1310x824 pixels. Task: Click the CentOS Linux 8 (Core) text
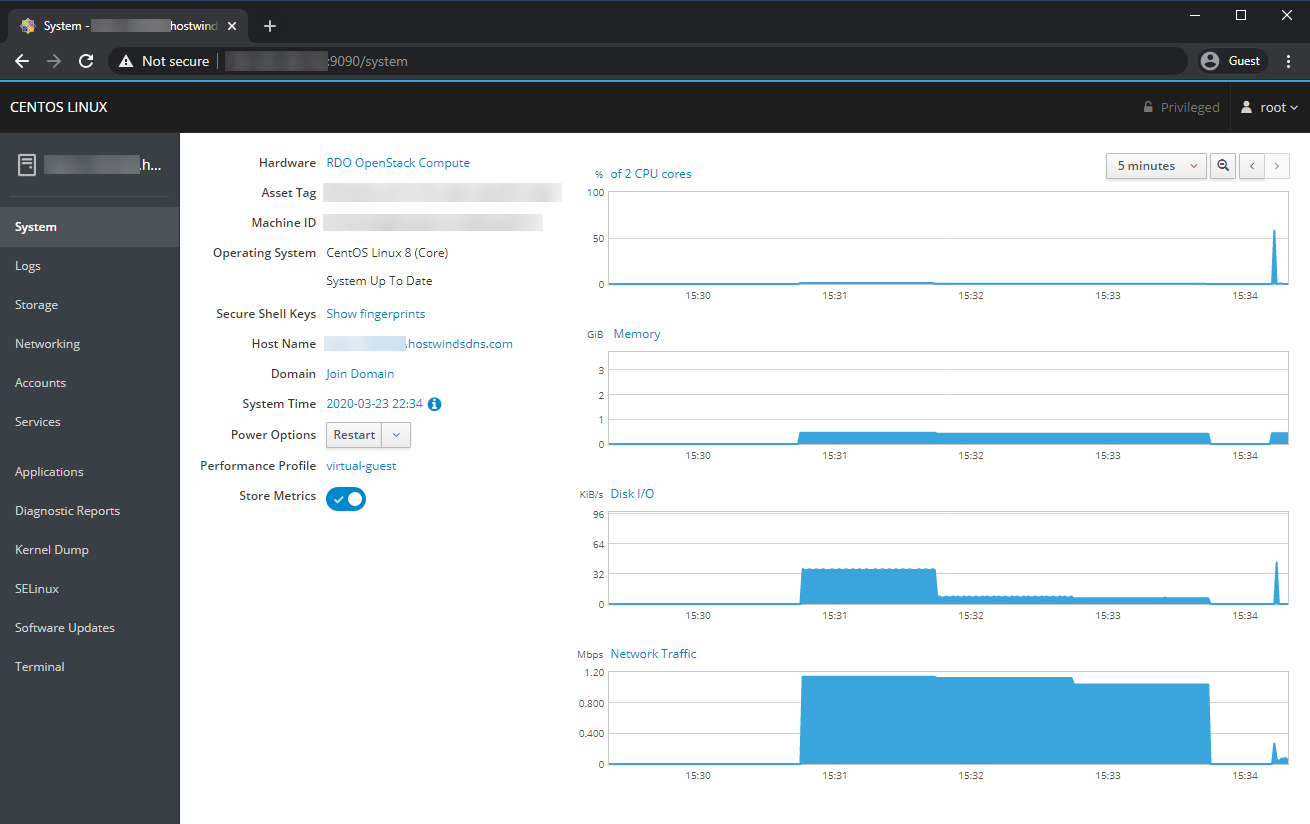pyautogui.click(x=387, y=253)
